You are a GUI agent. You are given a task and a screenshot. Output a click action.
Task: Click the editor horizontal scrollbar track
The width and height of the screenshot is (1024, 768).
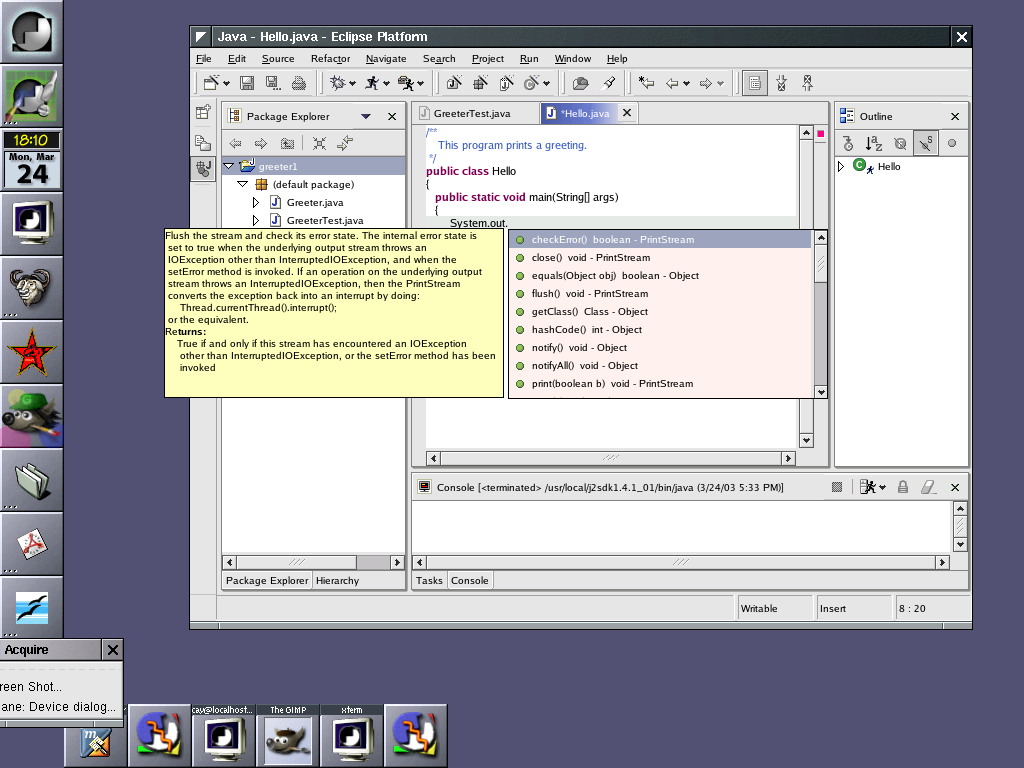coord(611,458)
